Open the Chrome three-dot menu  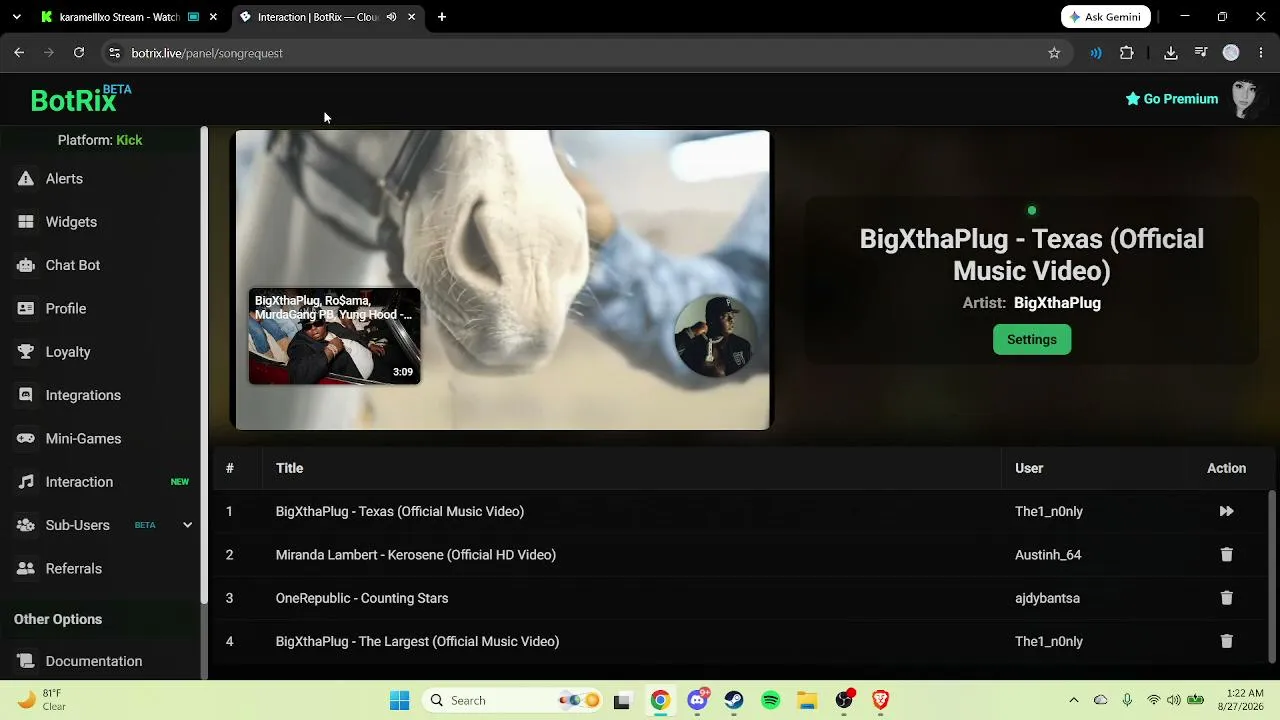click(x=1261, y=53)
